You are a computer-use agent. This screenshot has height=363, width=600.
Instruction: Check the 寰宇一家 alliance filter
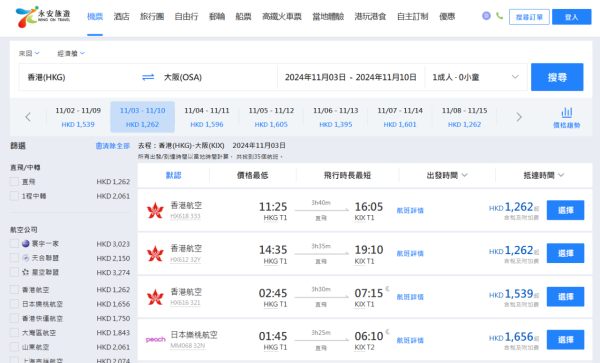pos(14,244)
